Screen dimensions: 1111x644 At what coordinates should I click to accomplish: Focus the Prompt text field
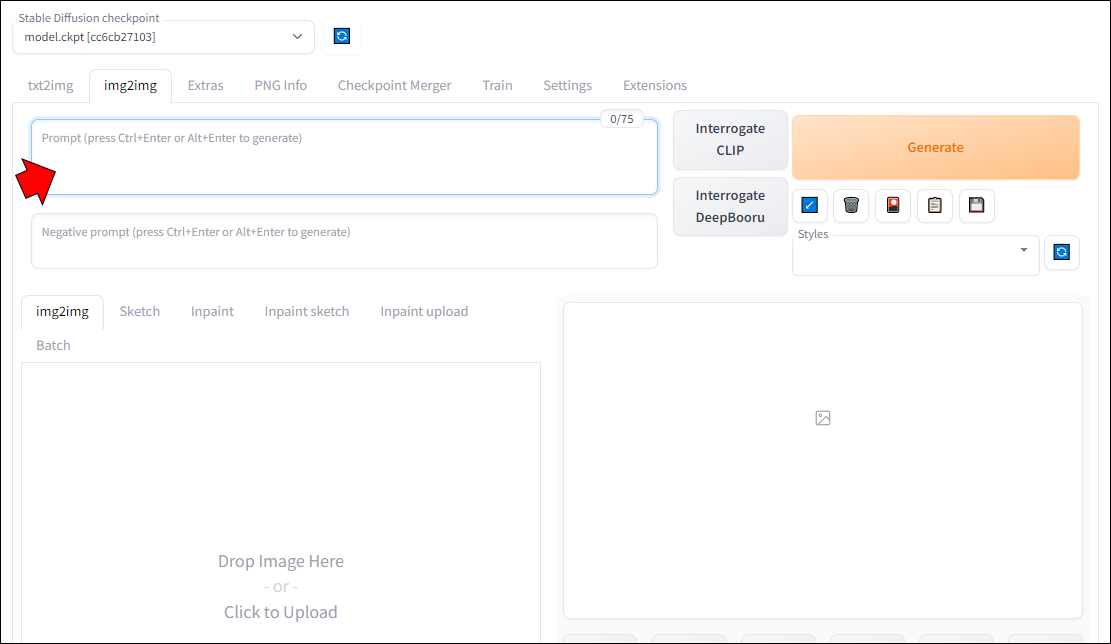[344, 157]
